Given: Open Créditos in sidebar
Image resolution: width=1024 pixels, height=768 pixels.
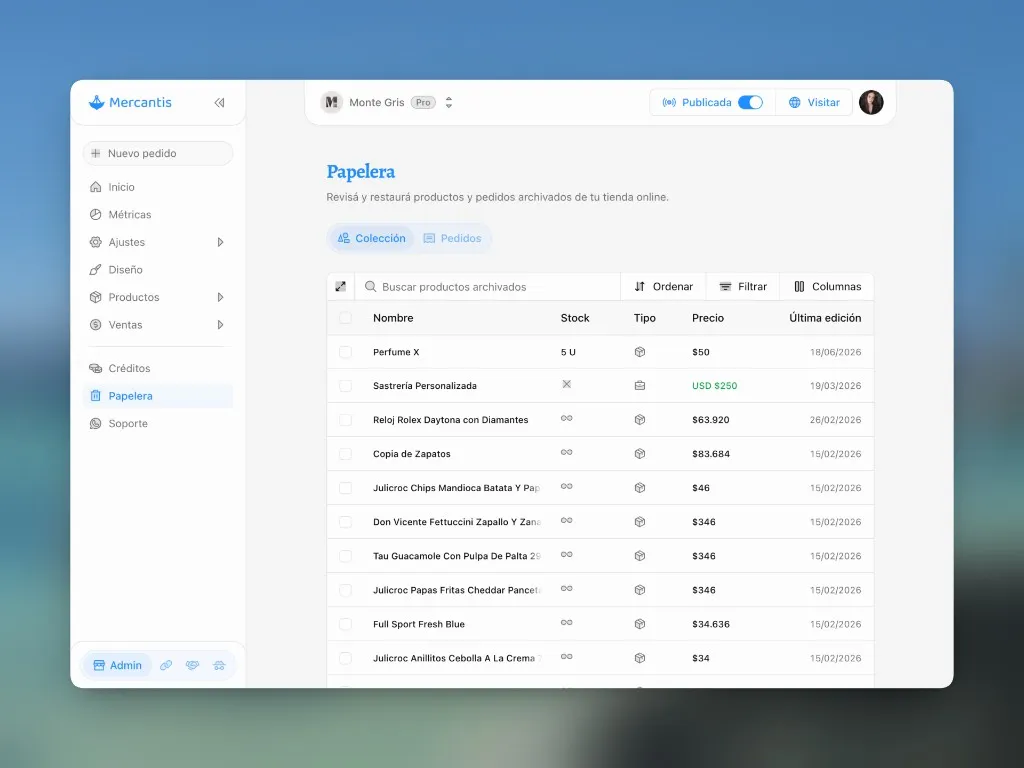Looking at the screenshot, I should coord(158,368).
